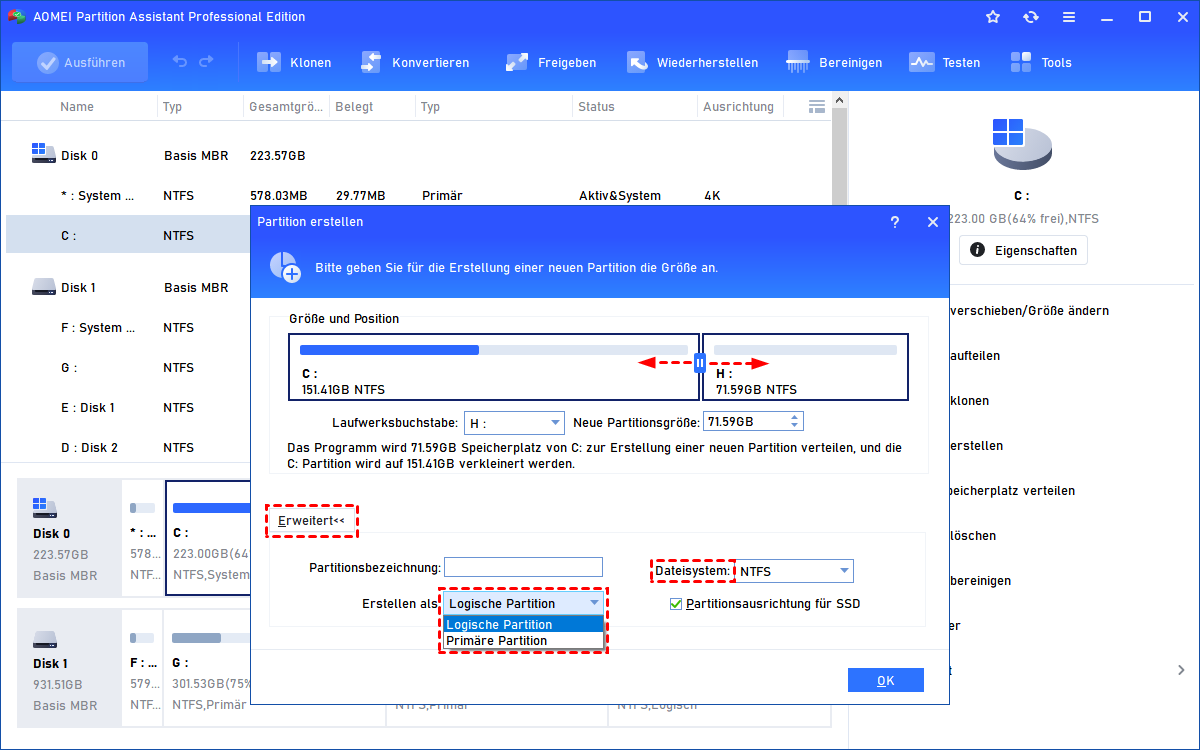Open the Wiederherstellen toolbar menu
The image size is (1200, 750).
tap(692, 62)
